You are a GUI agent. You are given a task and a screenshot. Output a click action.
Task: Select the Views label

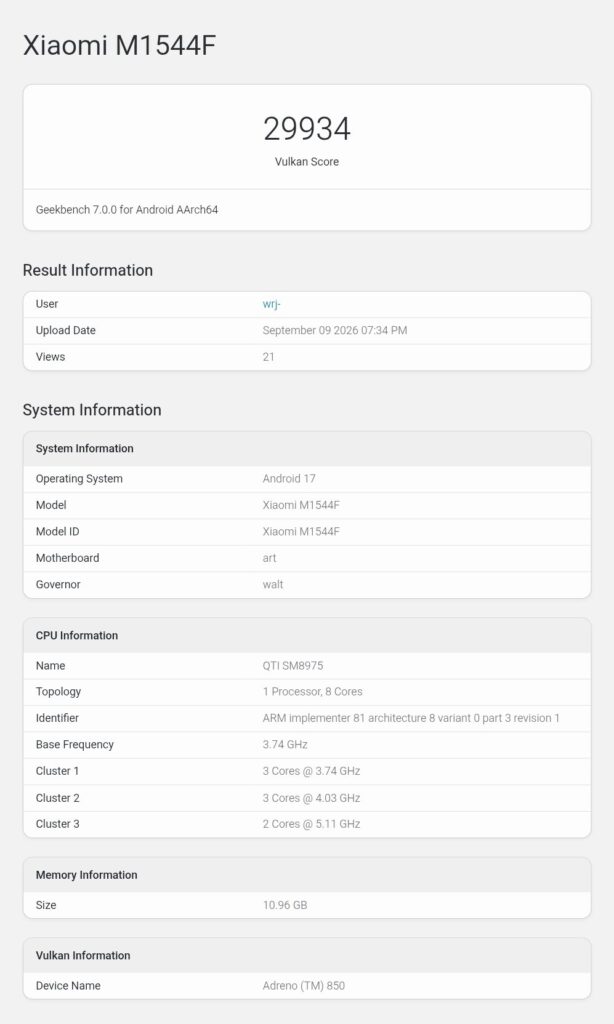click(x=50, y=357)
